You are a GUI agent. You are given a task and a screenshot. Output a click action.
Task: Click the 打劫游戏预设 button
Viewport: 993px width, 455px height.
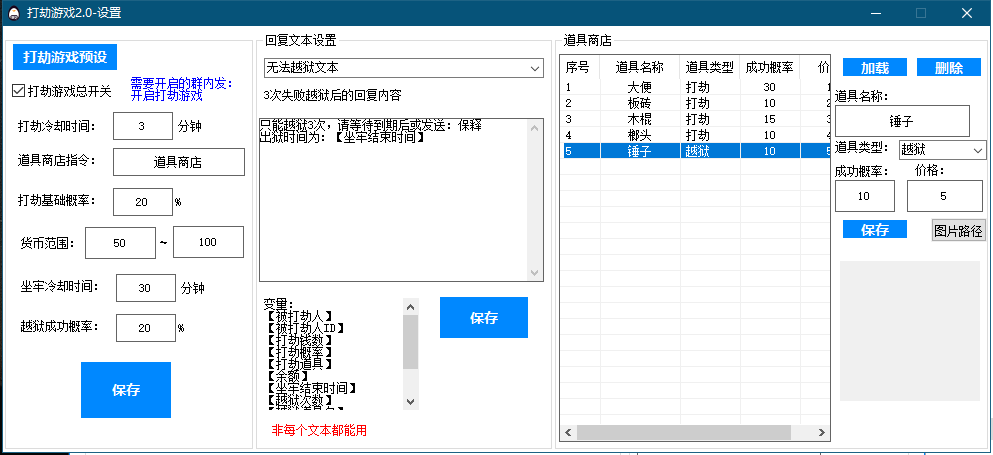(65, 57)
